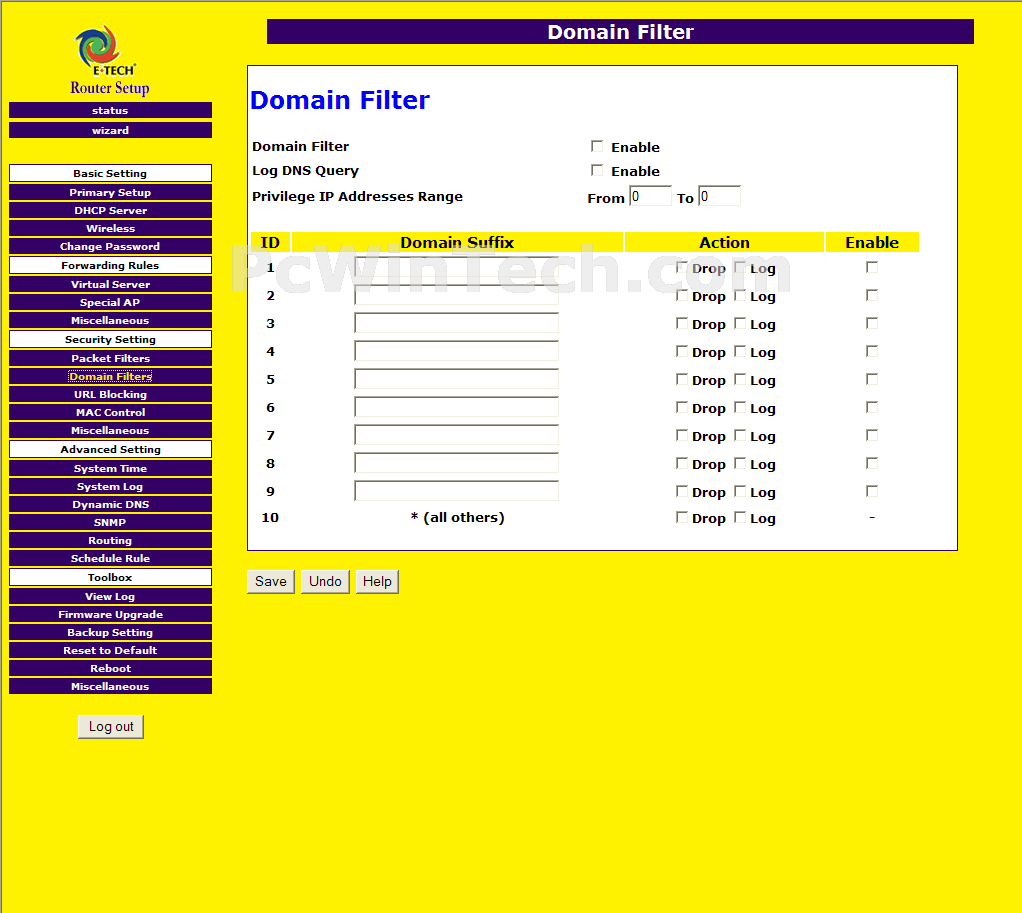Screen dimensions: 1022x913
Task: Open Miscellaneous under Toolbox
Action: click(x=110, y=686)
